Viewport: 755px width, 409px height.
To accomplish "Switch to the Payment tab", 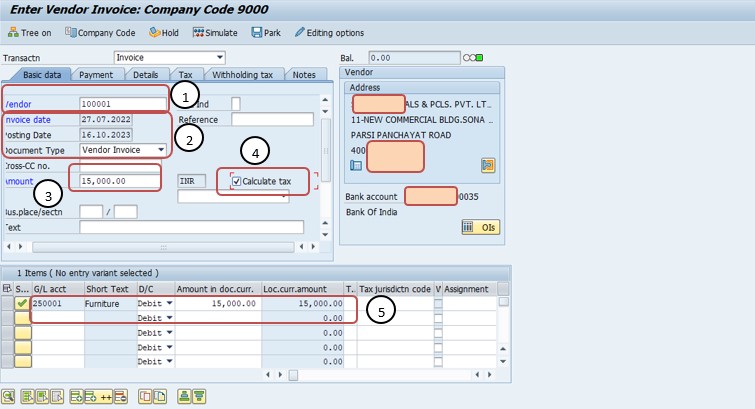I will pyautogui.click(x=96, y=75).
